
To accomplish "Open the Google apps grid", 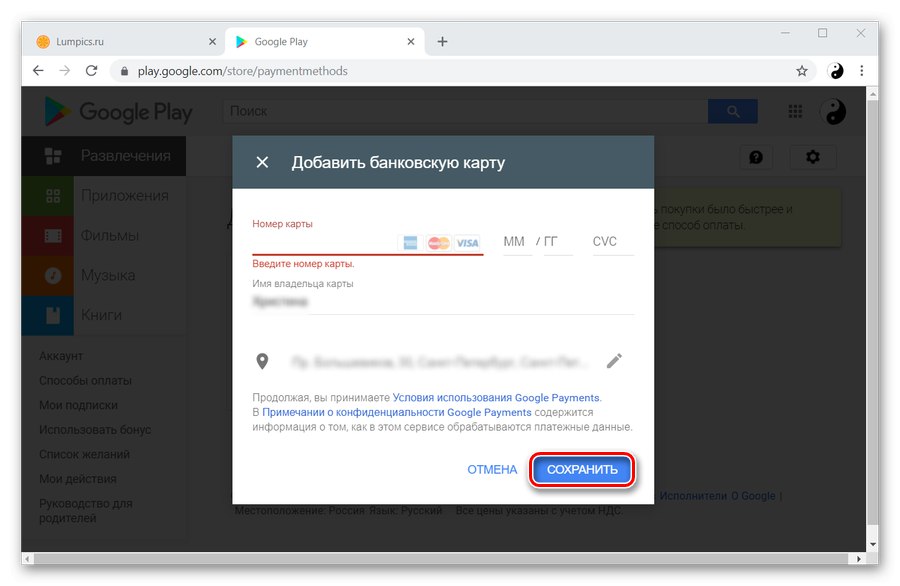I will pos(795,111).
